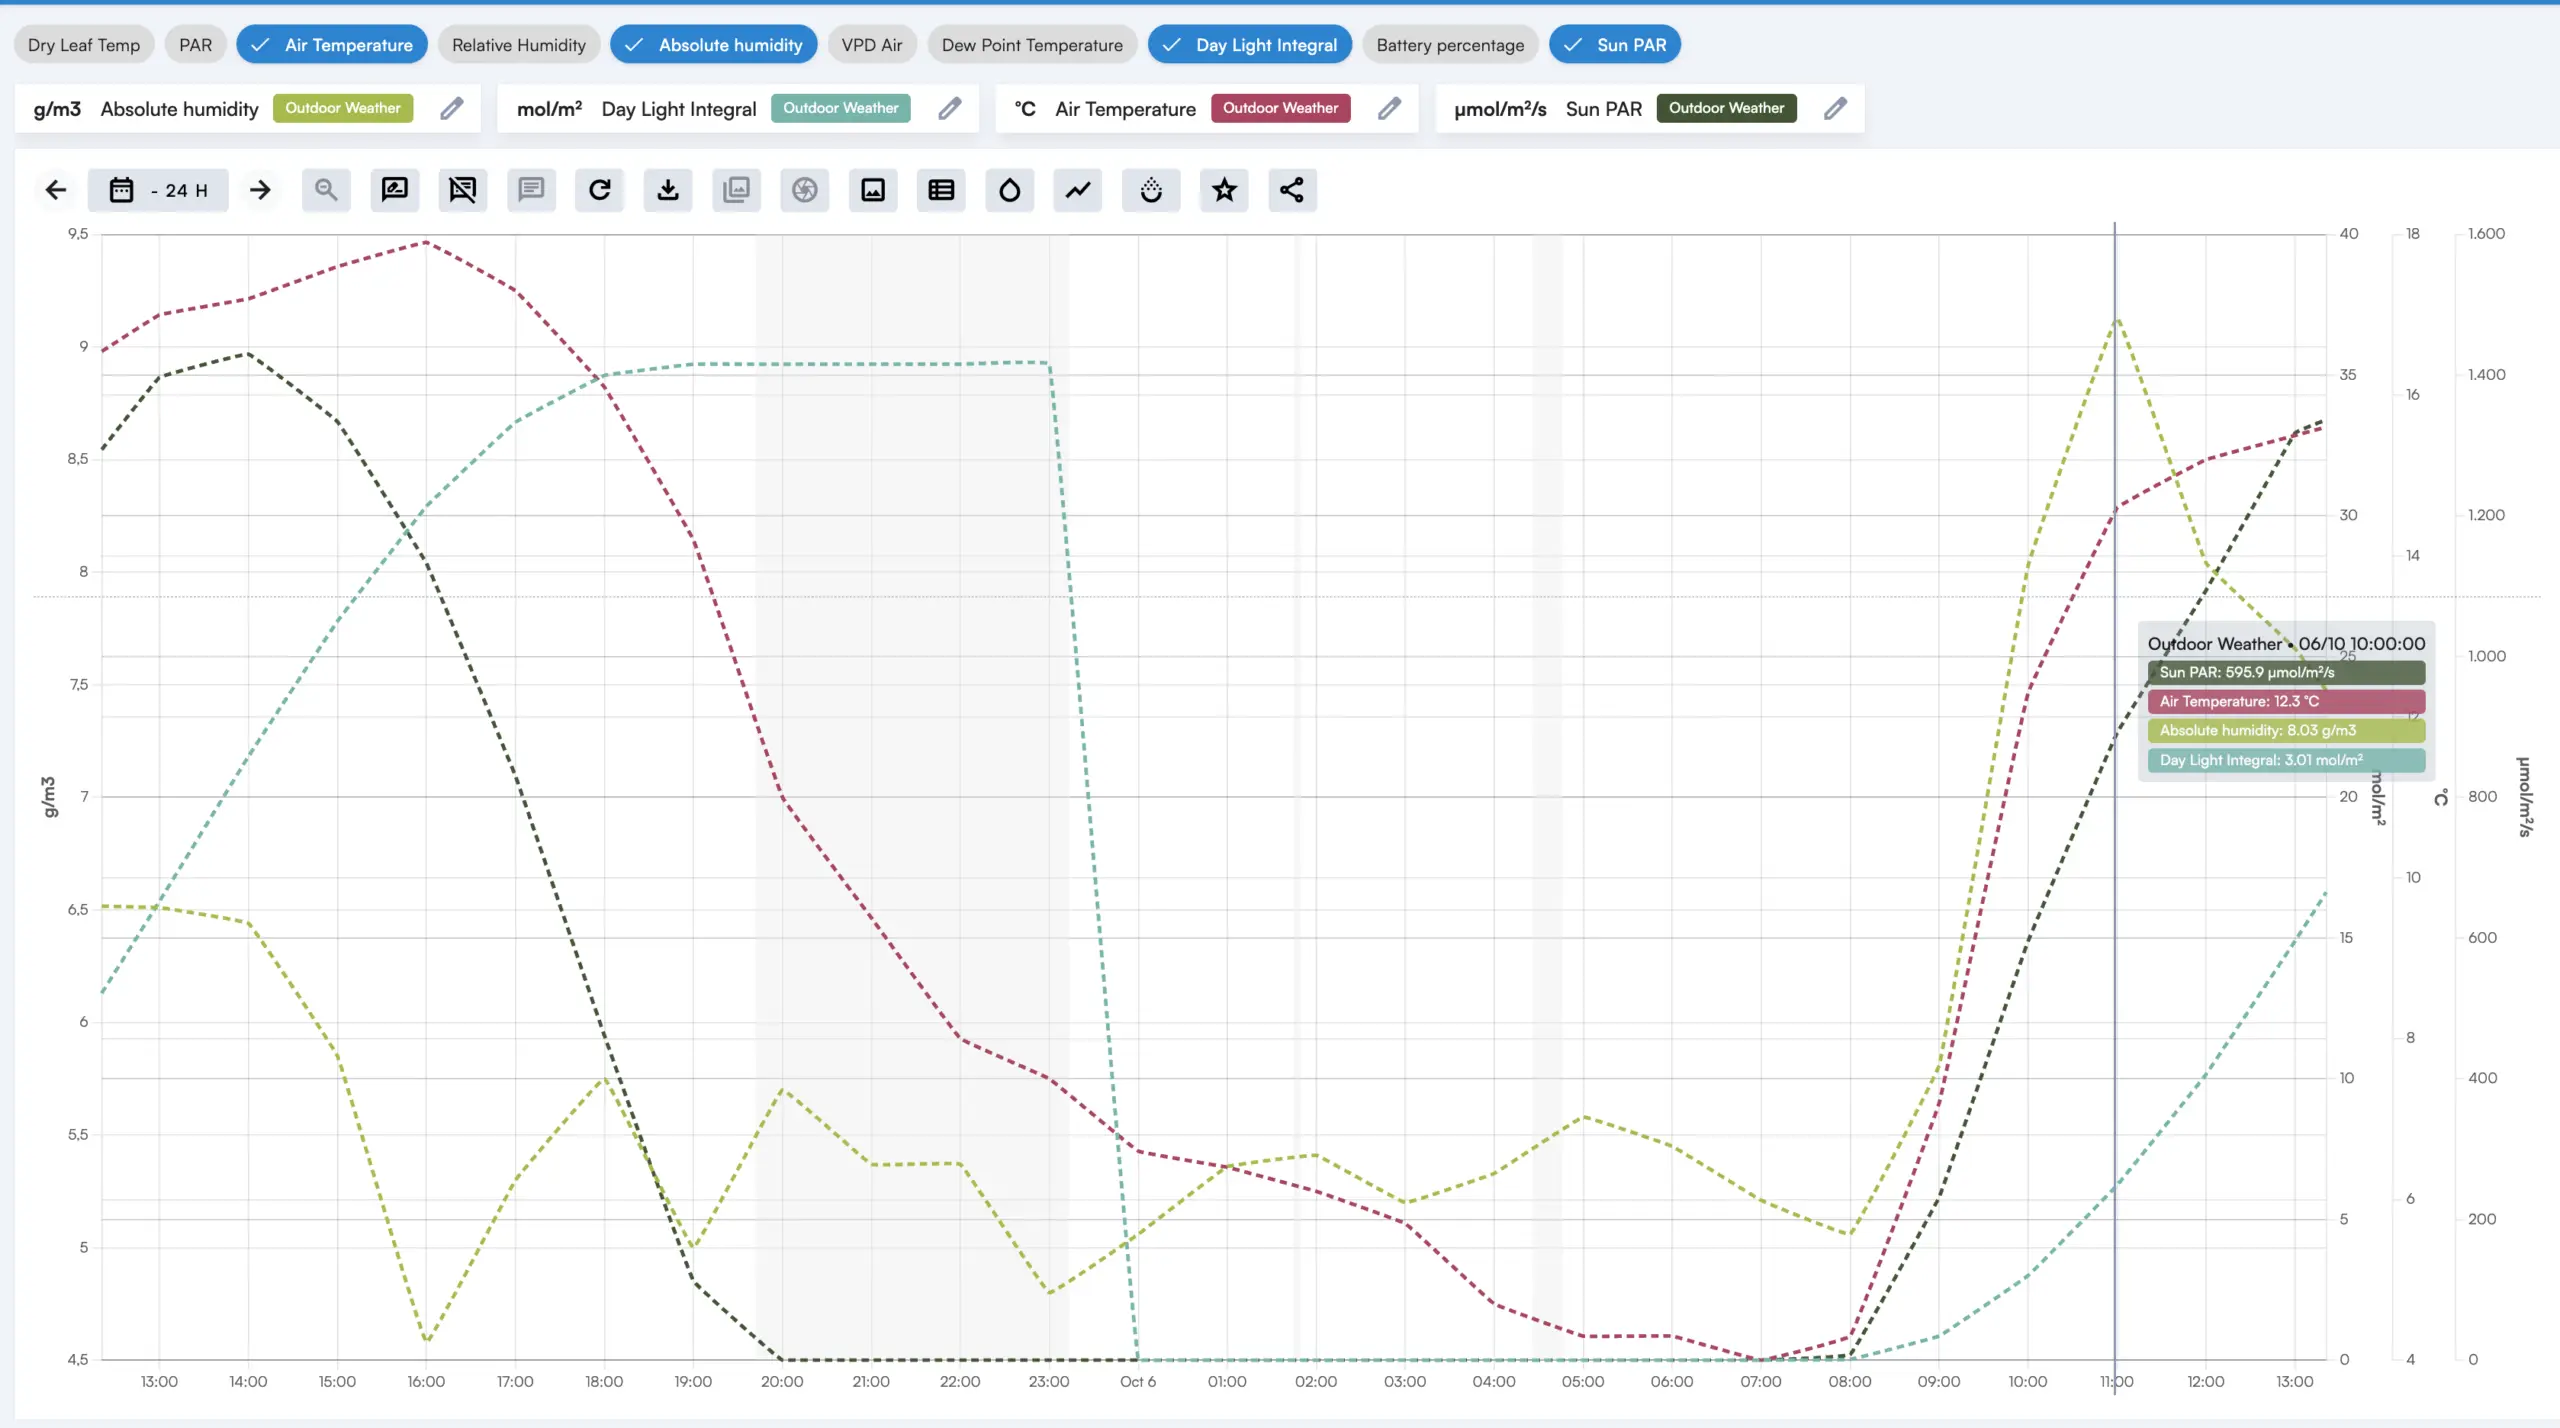Image resolution: width=2560 pixels, height=1428 pixels.
Task: Disable Air Temperature chip
Action: 332,45
